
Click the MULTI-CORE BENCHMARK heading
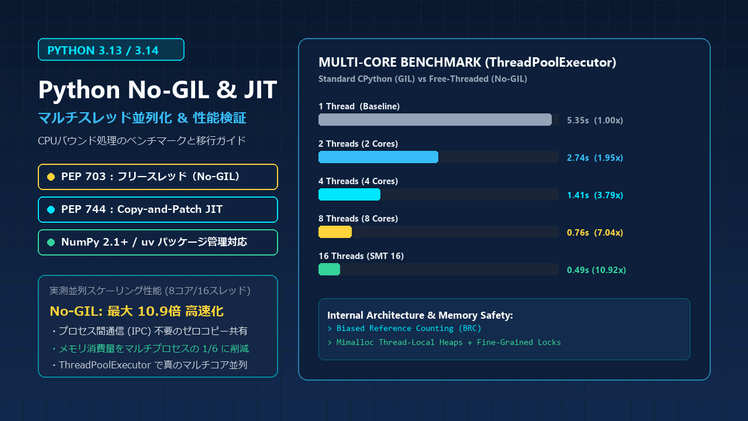[x=467, y=62]
